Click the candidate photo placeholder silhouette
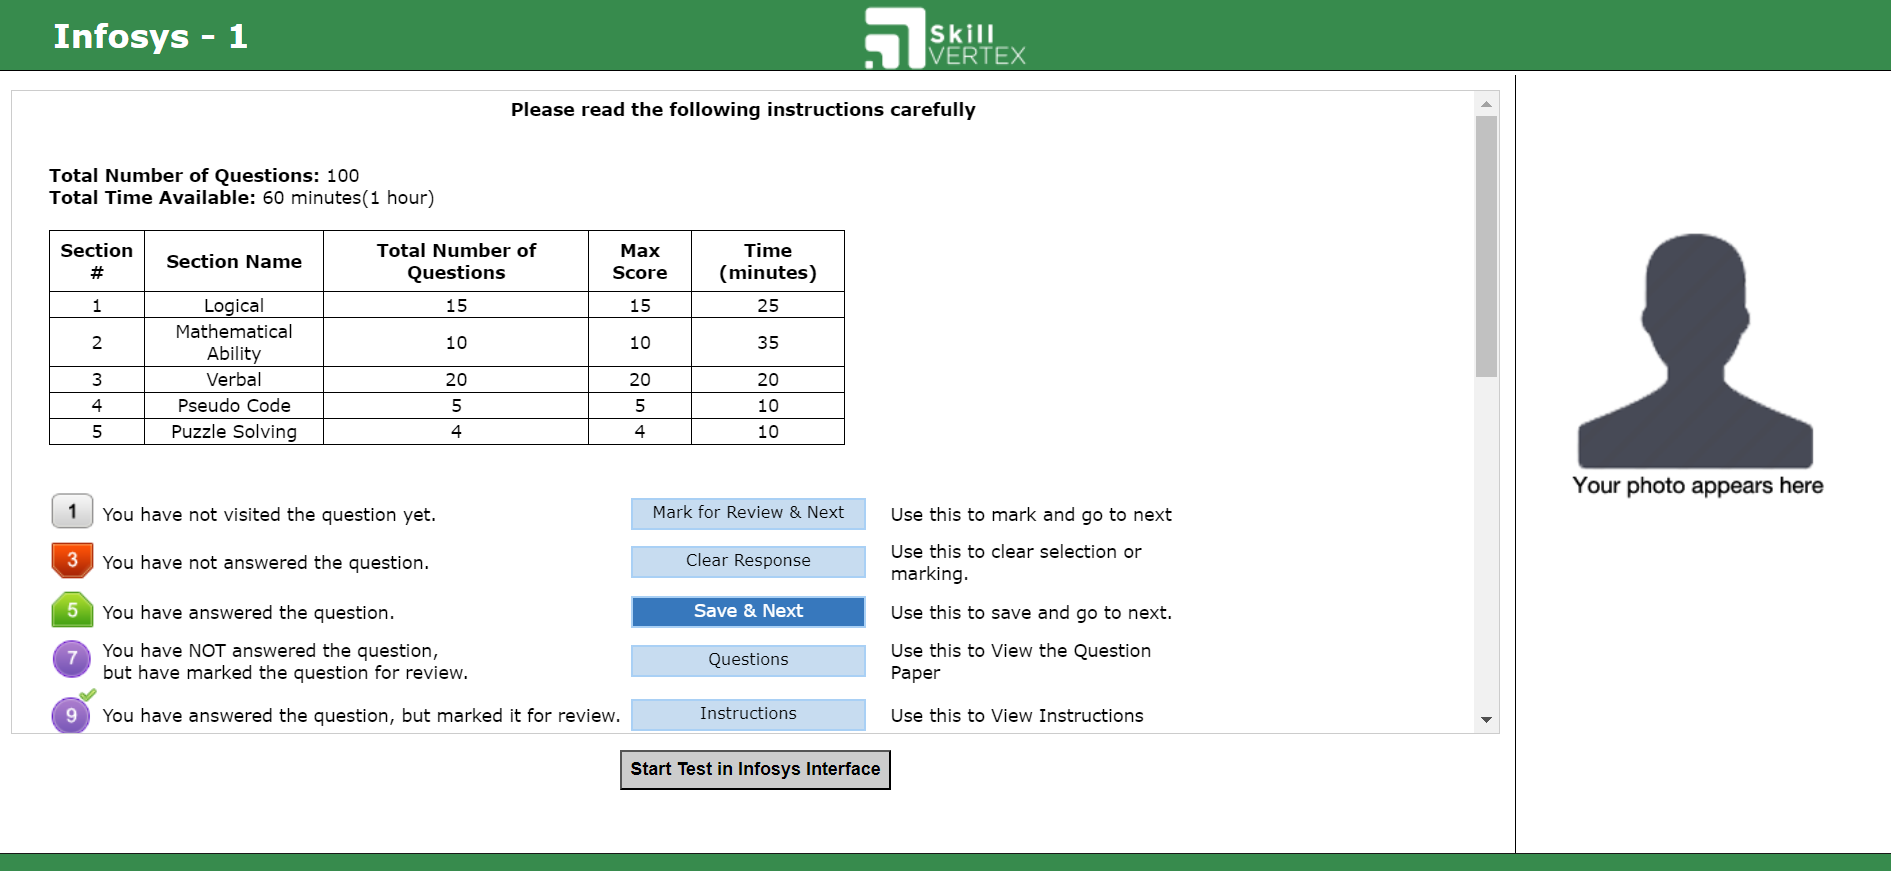This screenshot has width=1891, height=871. click(1696, 350)
